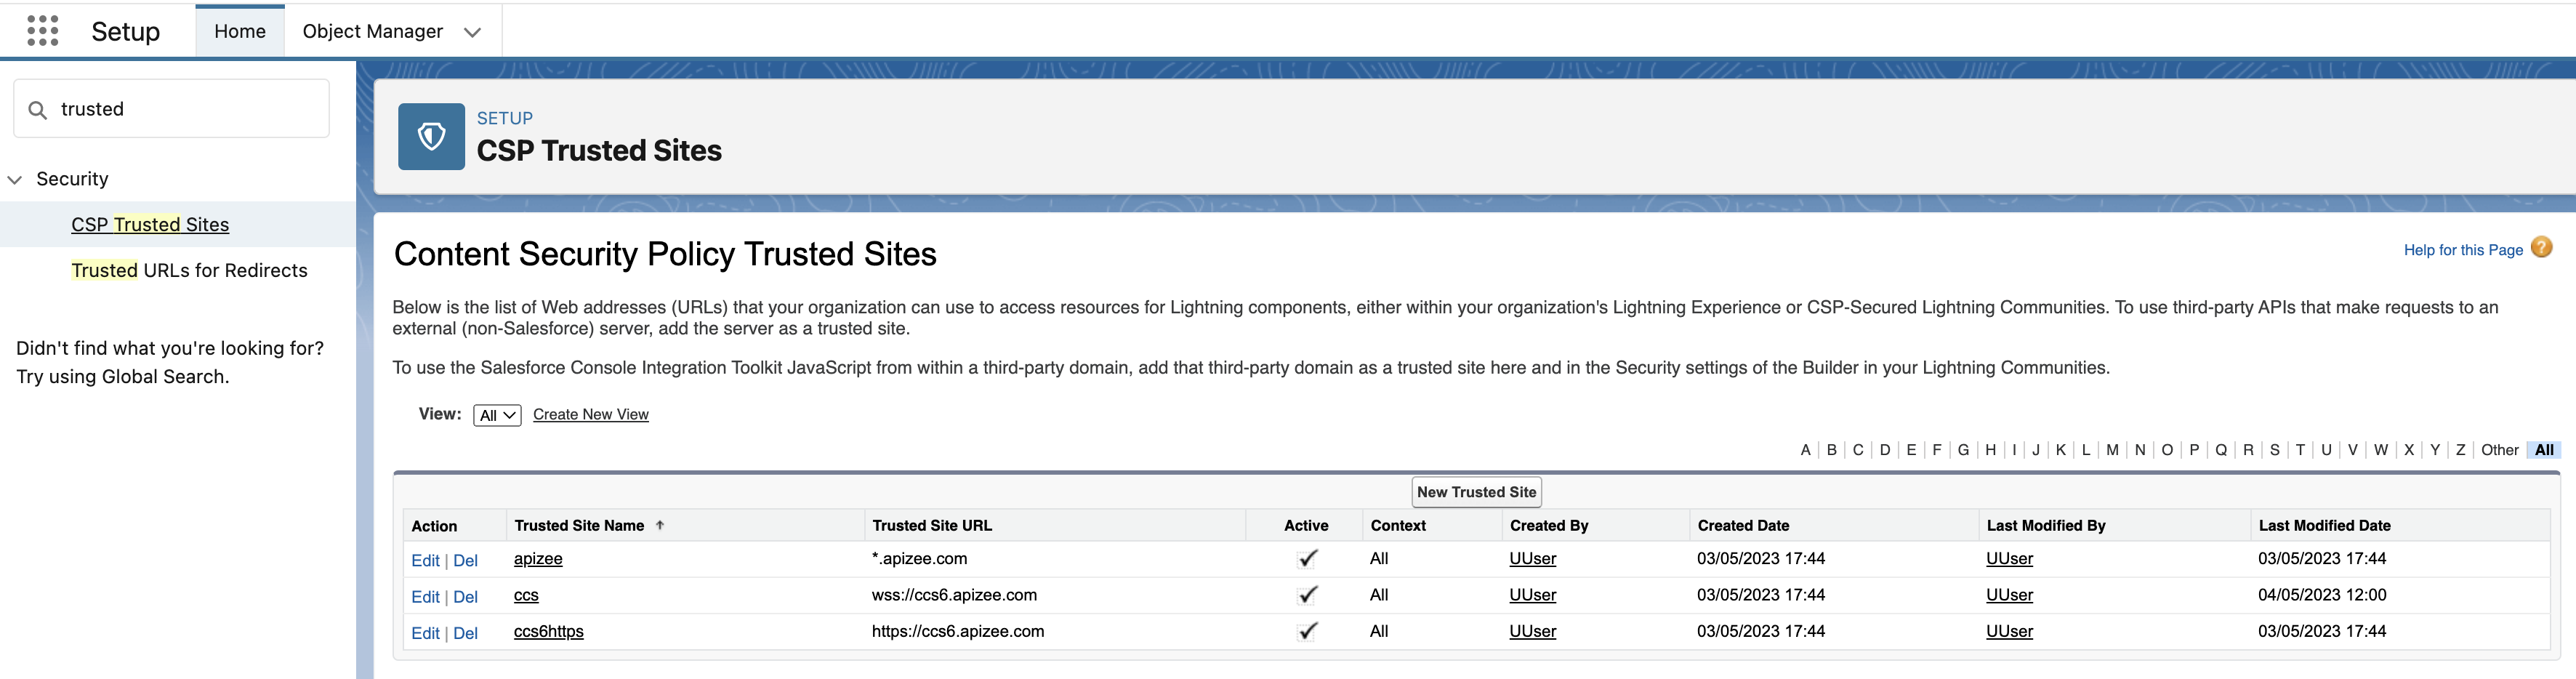Filter list by letter S

click(x=2274, y=450)
